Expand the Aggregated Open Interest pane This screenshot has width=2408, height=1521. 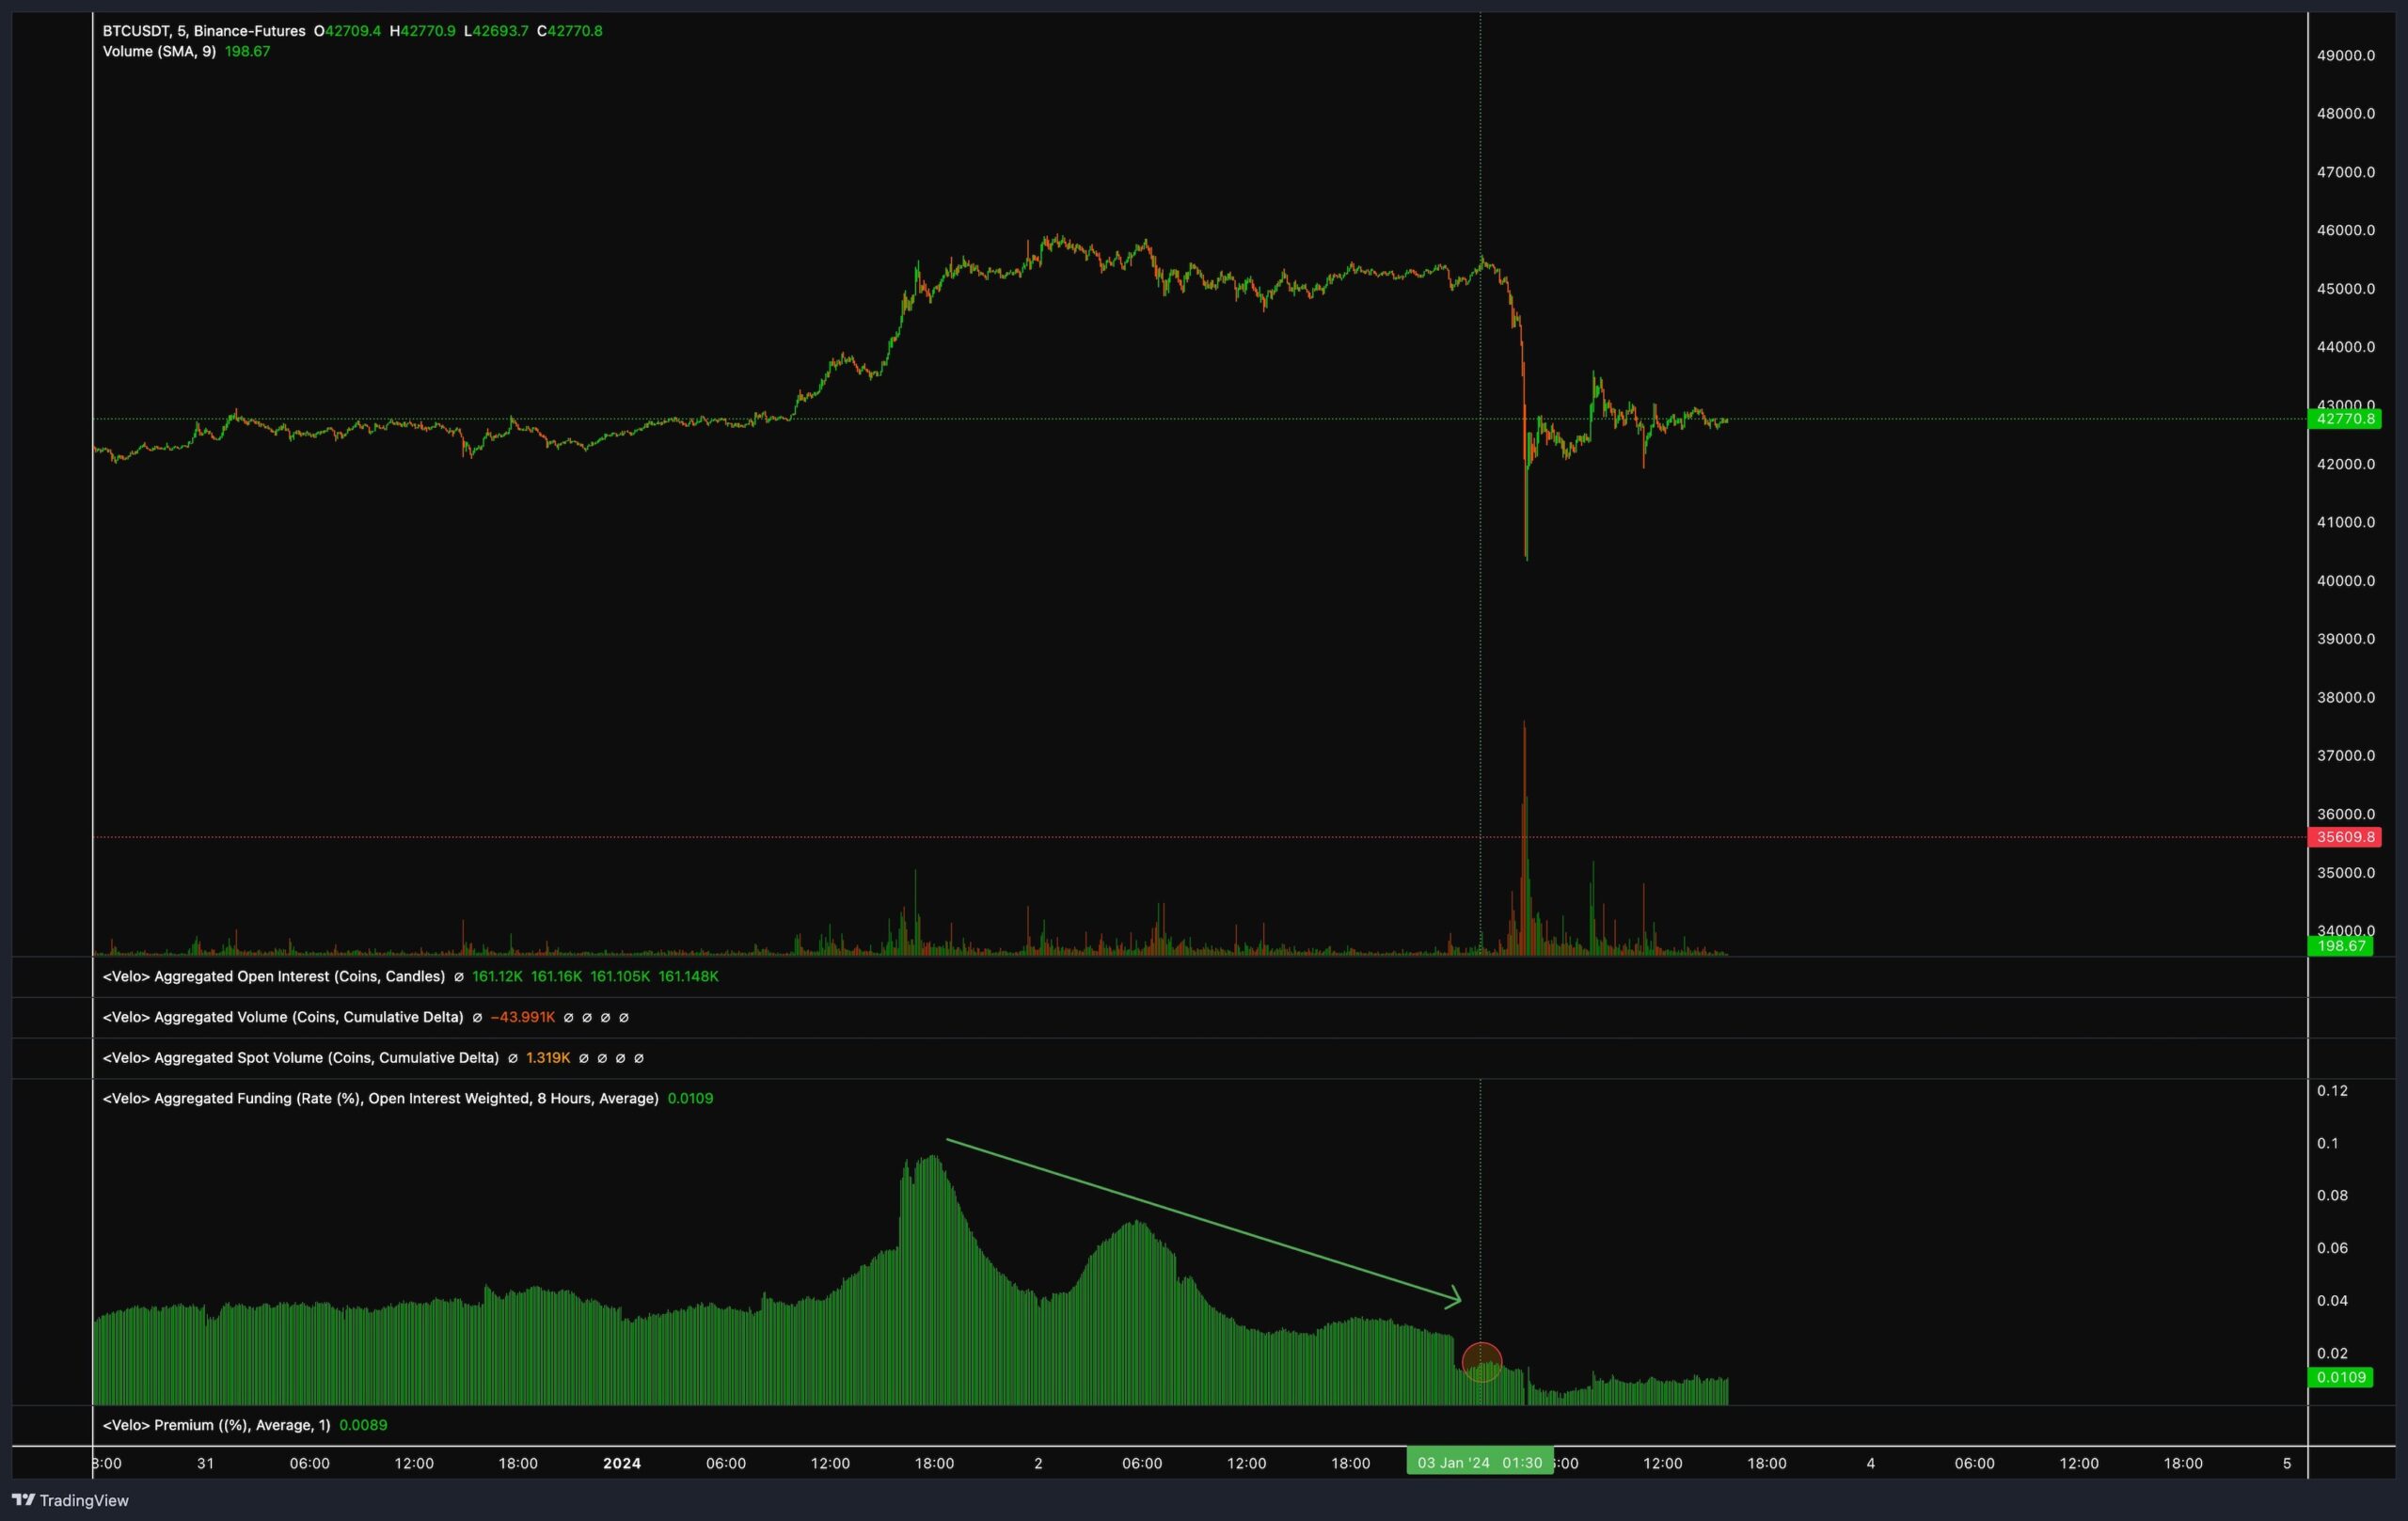273,977
